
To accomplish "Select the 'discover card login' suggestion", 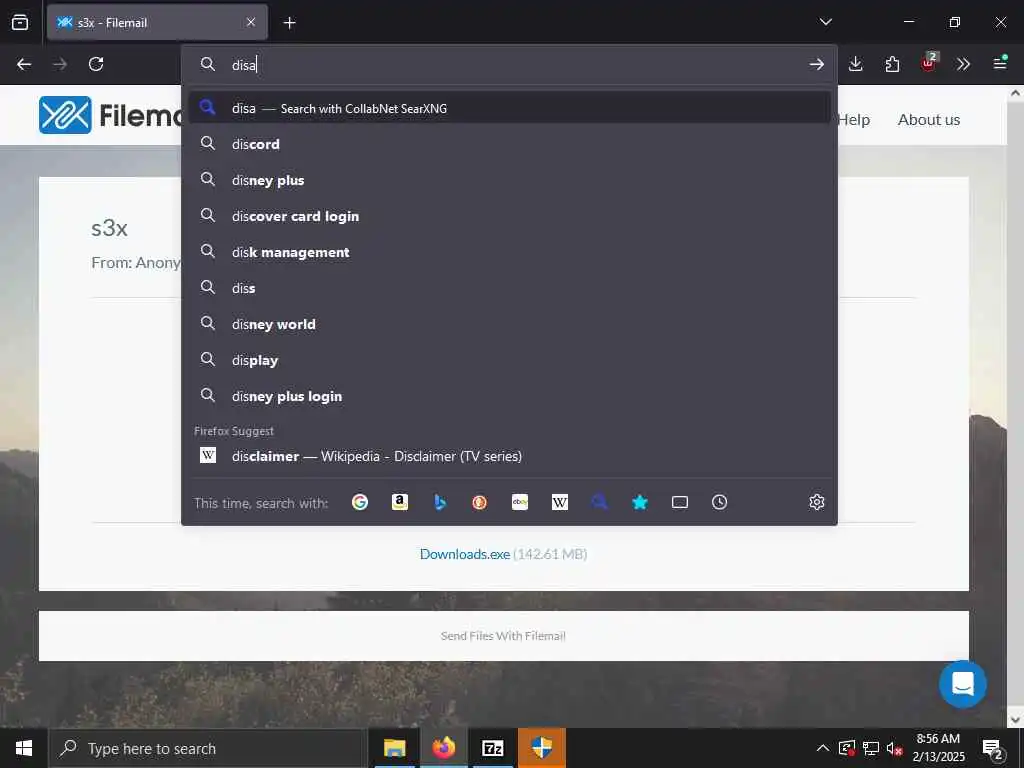I will click(509, 216).
